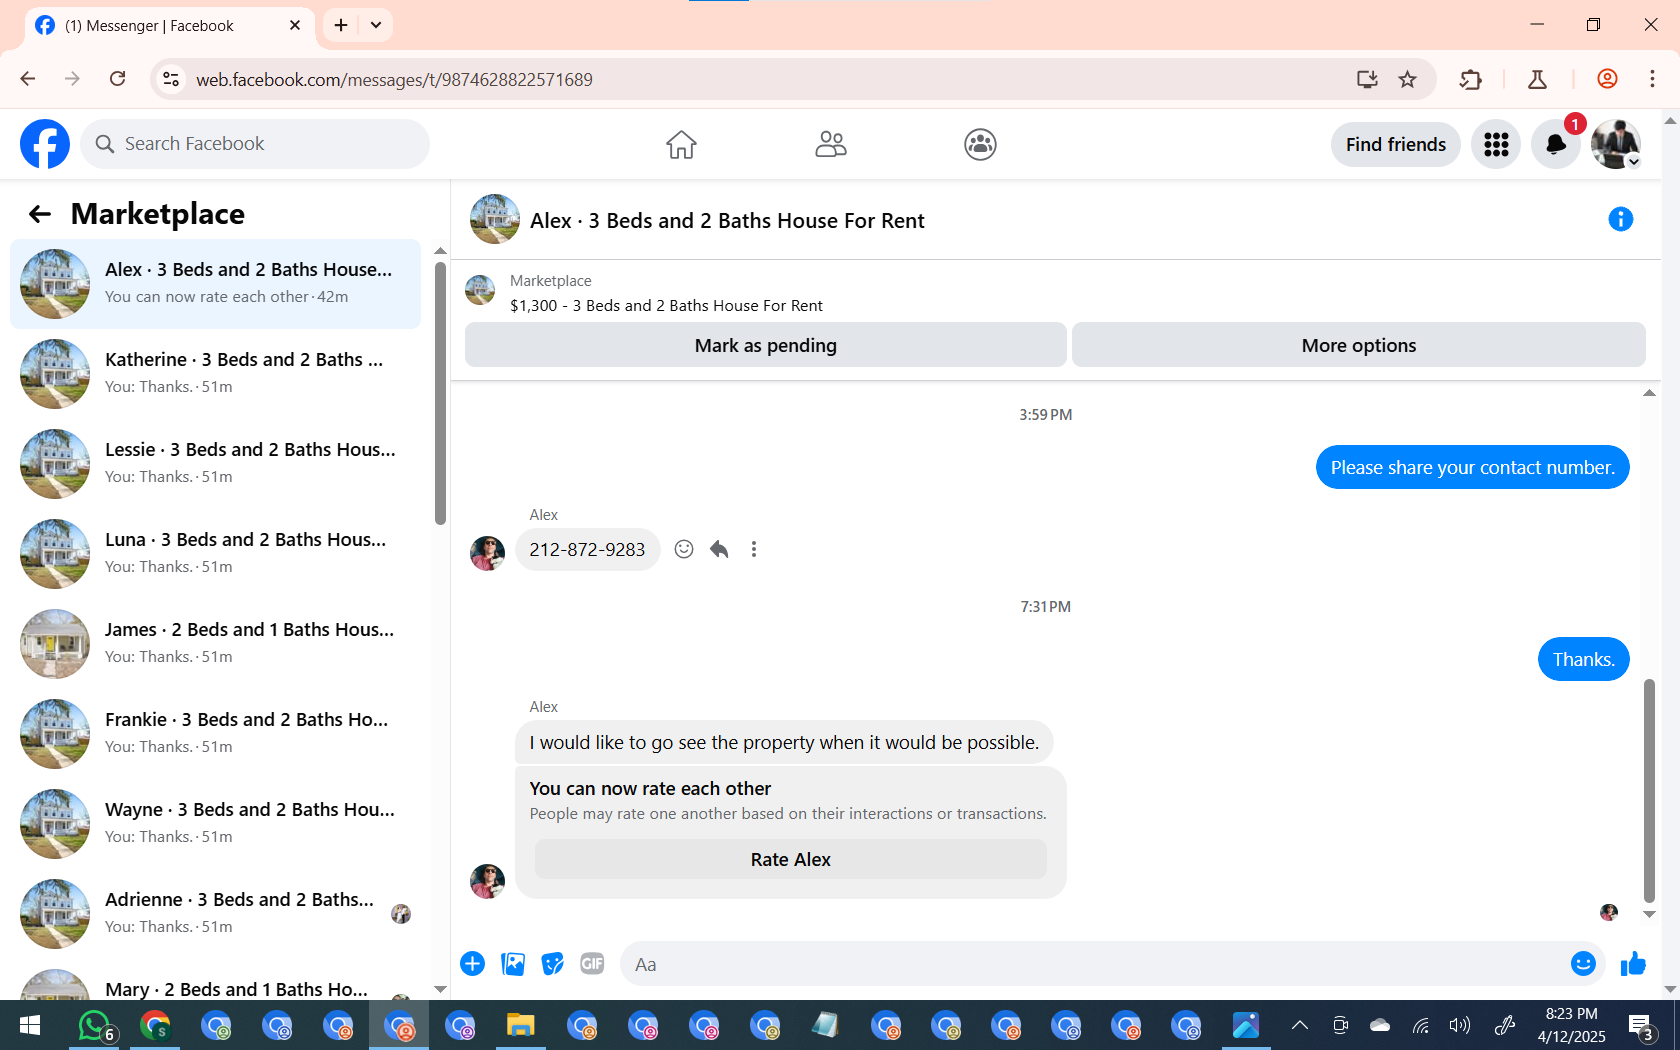The width and height of the screenshot is (1680, 1050).
Task: Open the GIF picker
Action: 592,964
